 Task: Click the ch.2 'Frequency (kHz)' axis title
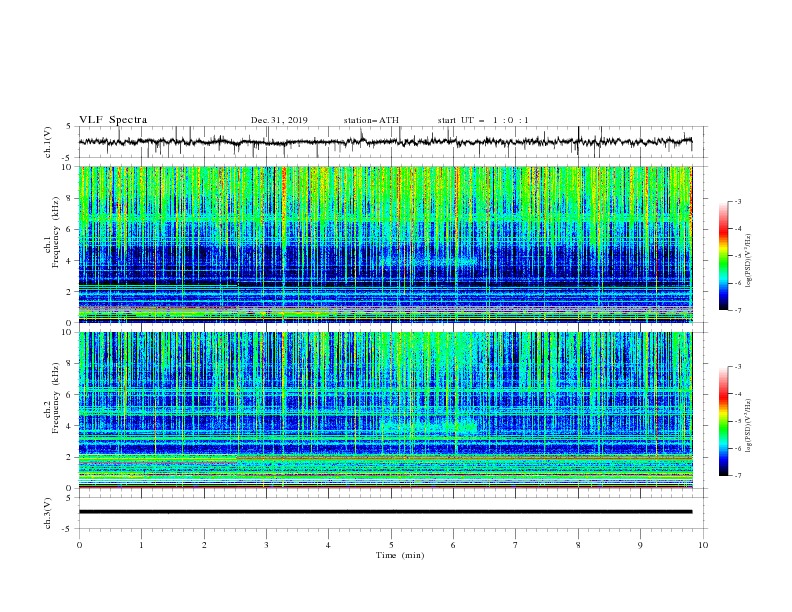[x=55, y=398]
